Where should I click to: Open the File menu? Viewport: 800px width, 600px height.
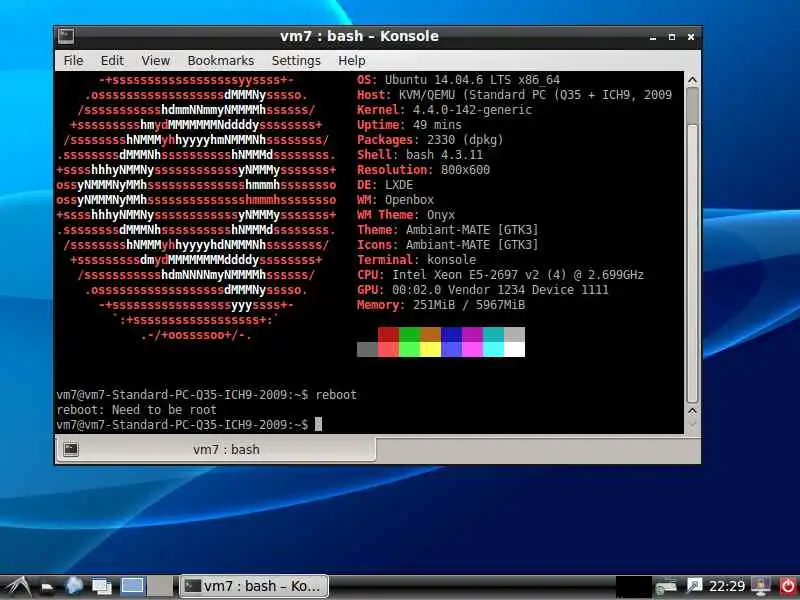[73, 61]
